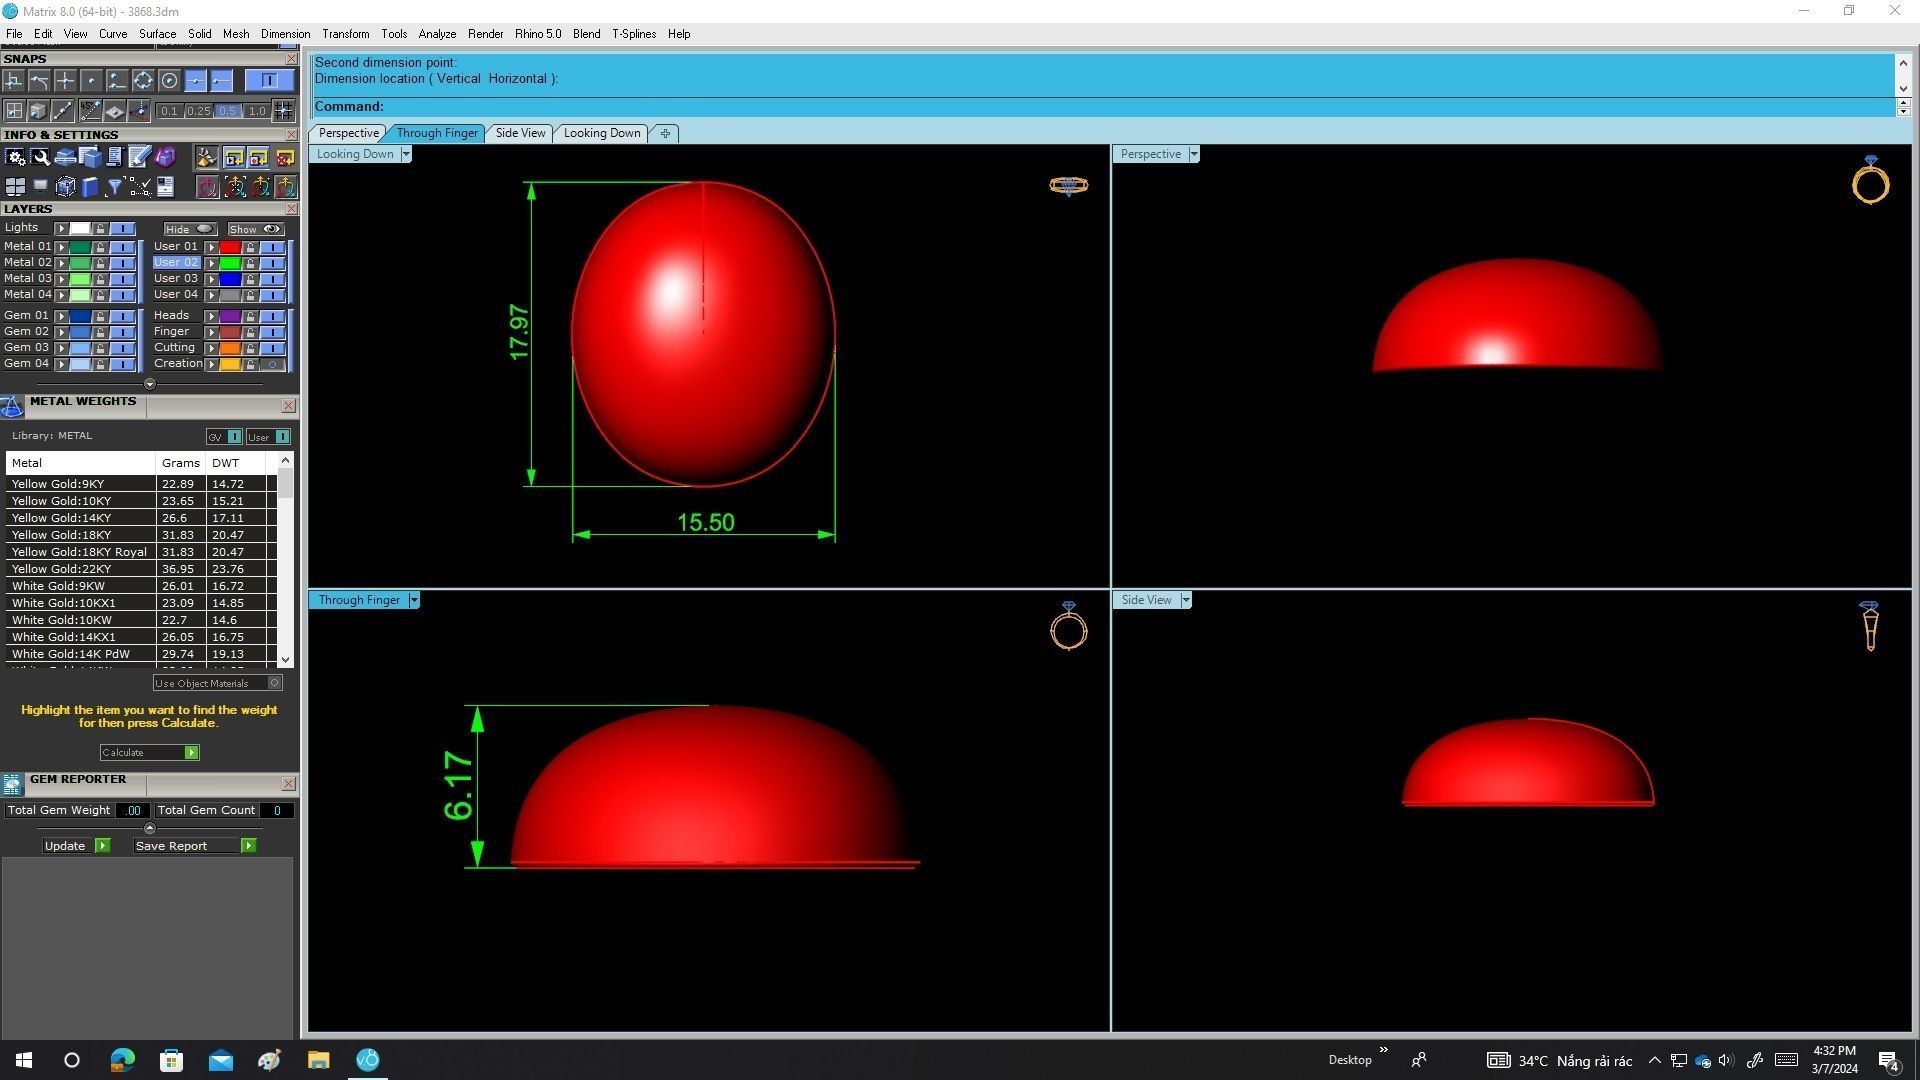1920x1080 pixels.
Task: Click the quadrant snap icon
Action: 143,80
